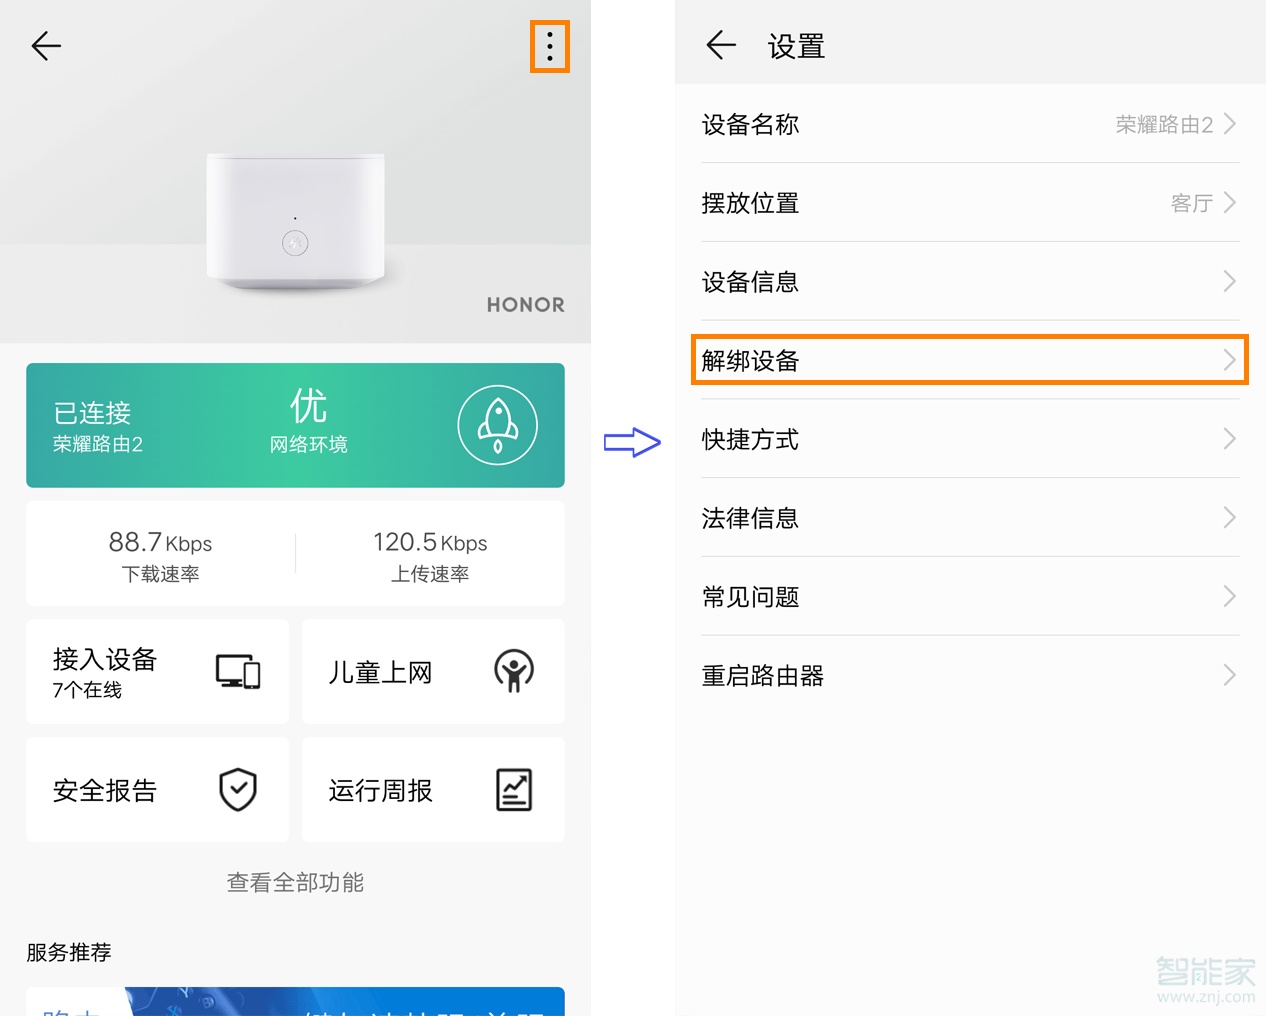Tap chevron next to 荣耀路由2 name value
This screenshot has height=1016, width=1266.
coord(1230,124)
